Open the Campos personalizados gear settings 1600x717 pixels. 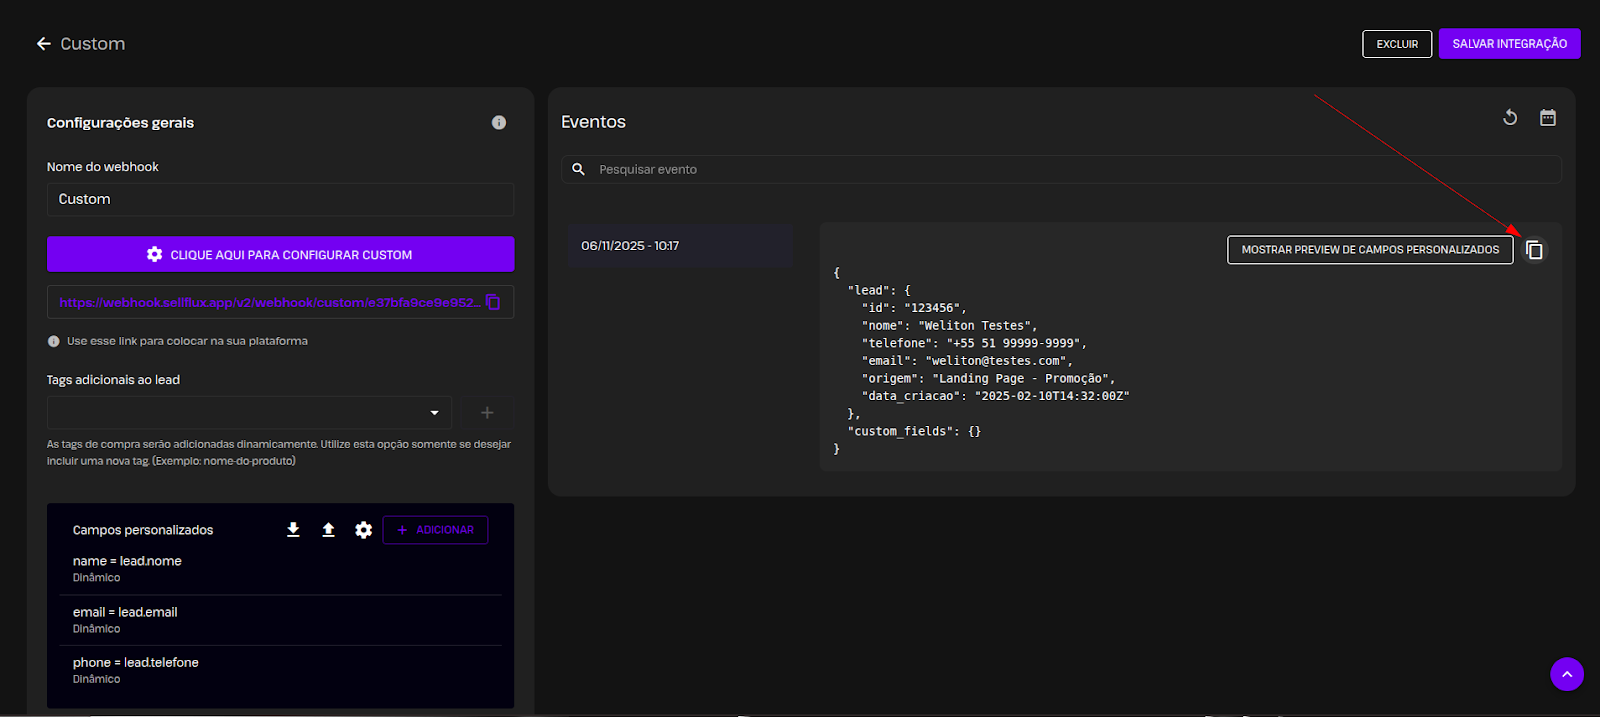(x=363, y=530)
